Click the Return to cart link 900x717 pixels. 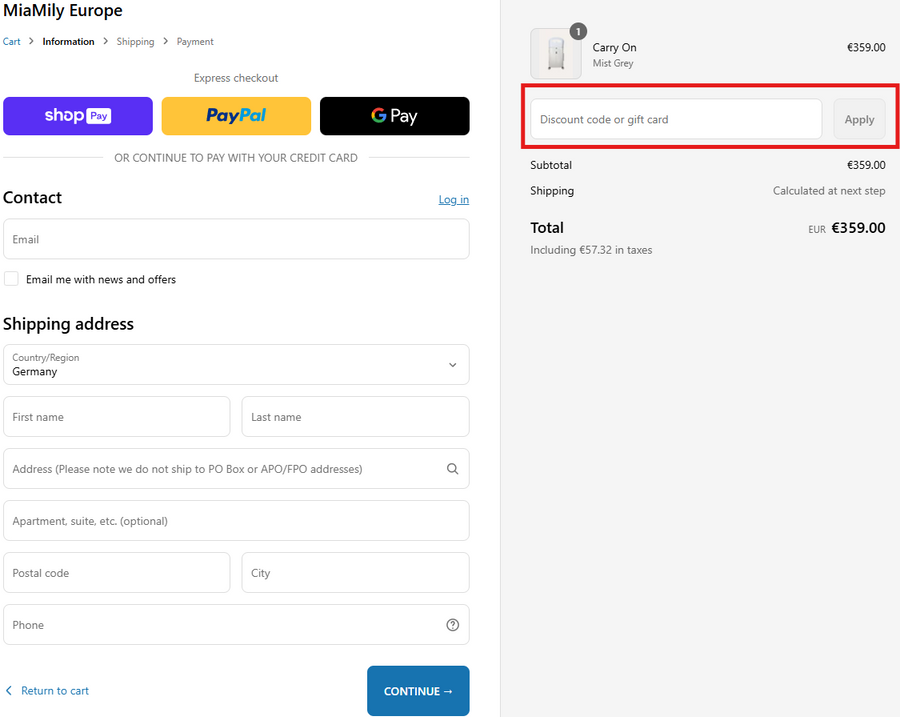click(54, 691)
